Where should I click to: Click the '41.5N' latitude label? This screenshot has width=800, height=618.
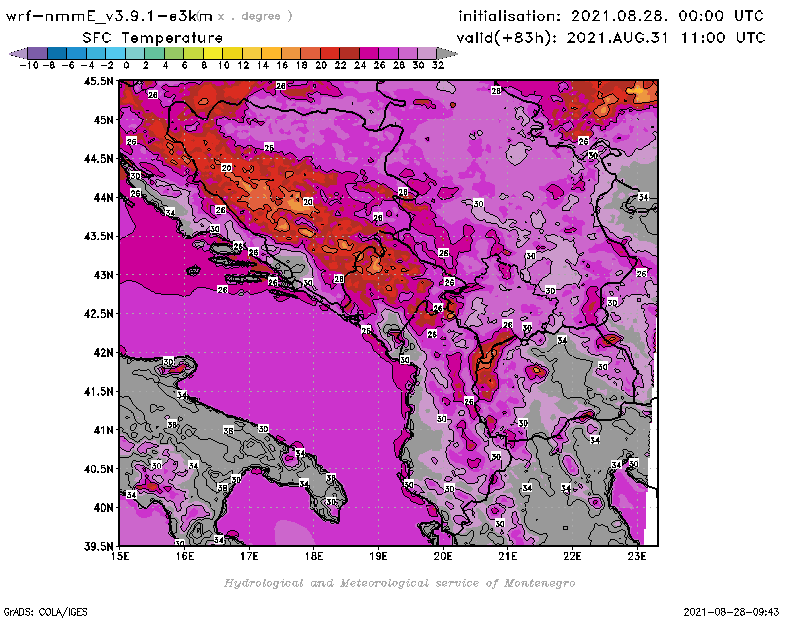pos(98,391)
